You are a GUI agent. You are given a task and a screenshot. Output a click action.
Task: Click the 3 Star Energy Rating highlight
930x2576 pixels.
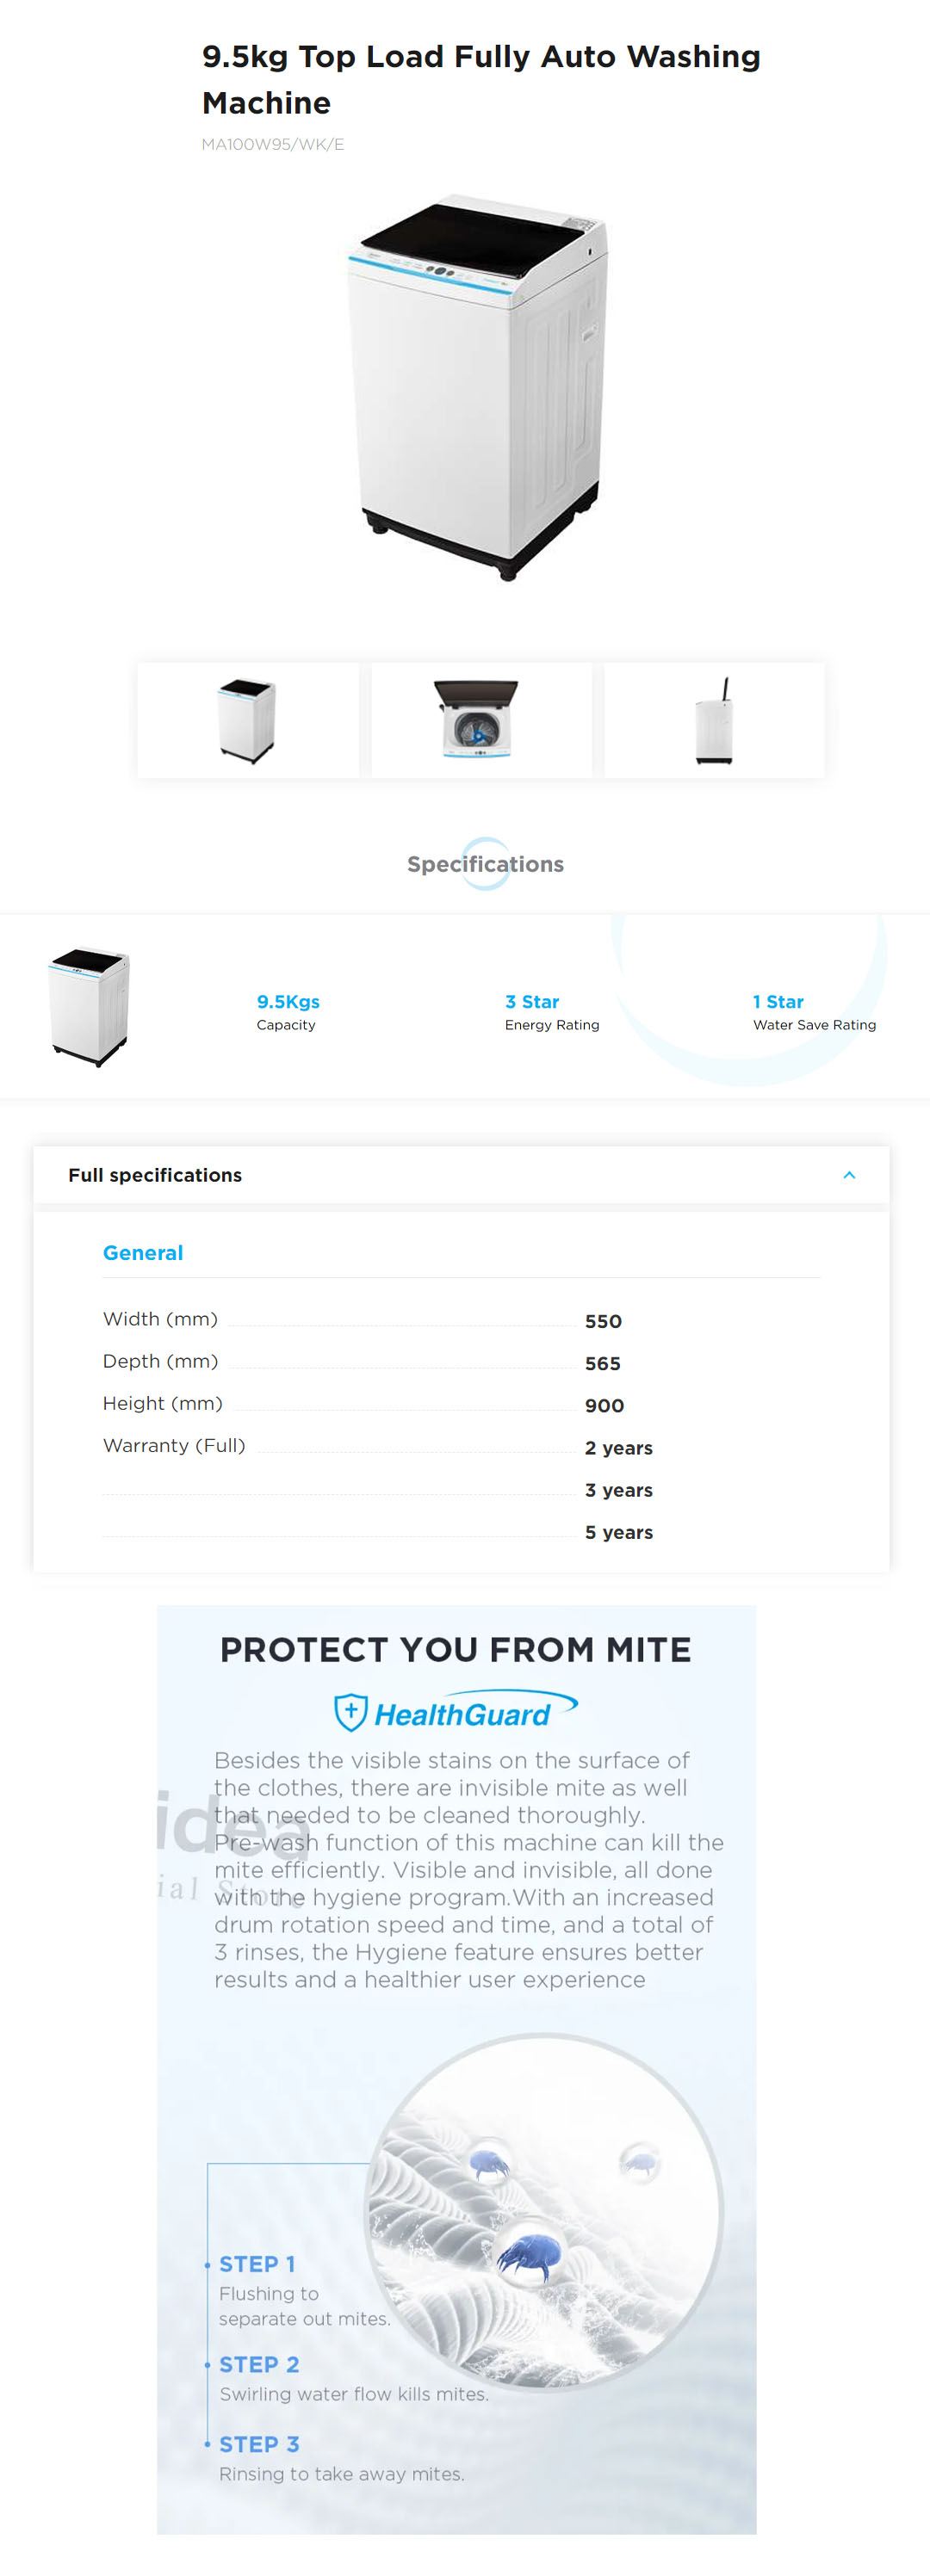[551, 1011]
